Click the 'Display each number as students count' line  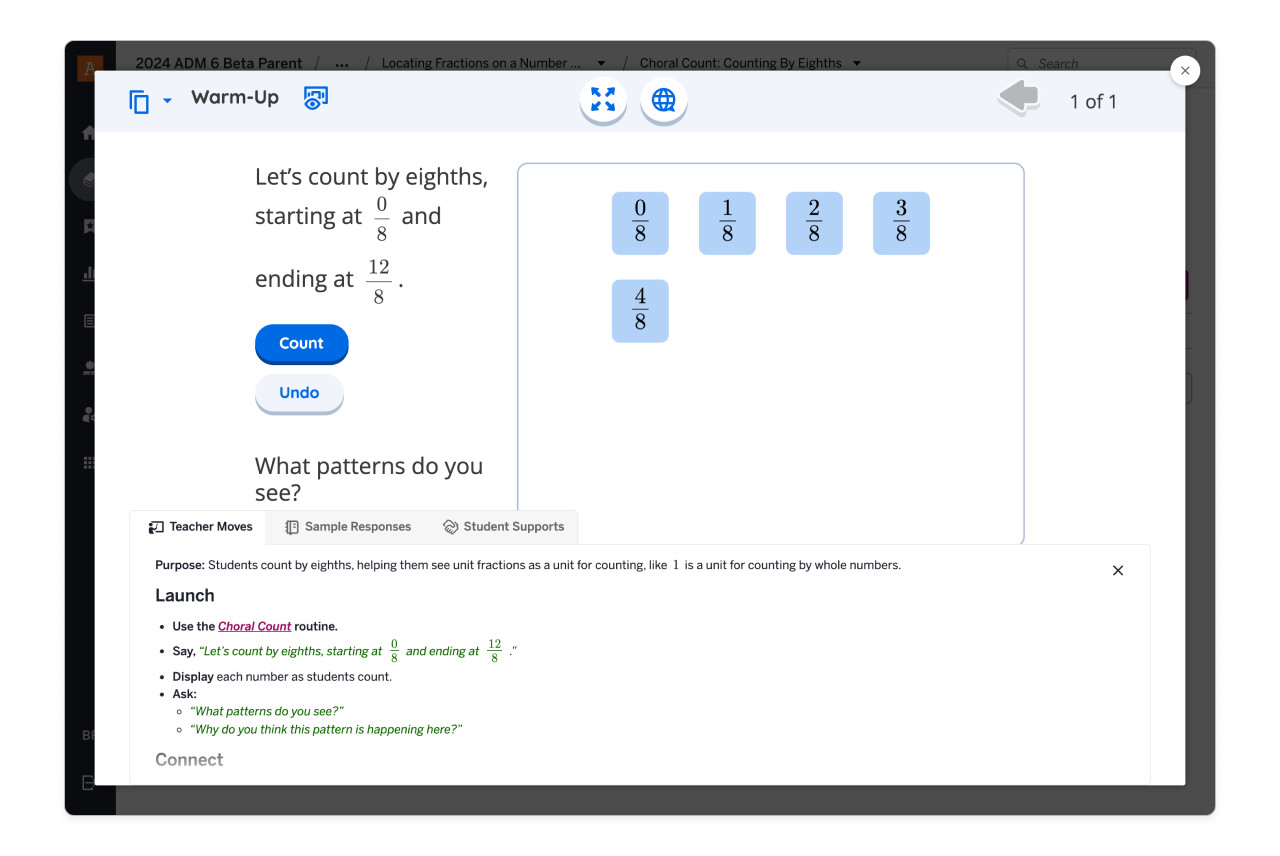pyautogui.click(x=282, y=676)
